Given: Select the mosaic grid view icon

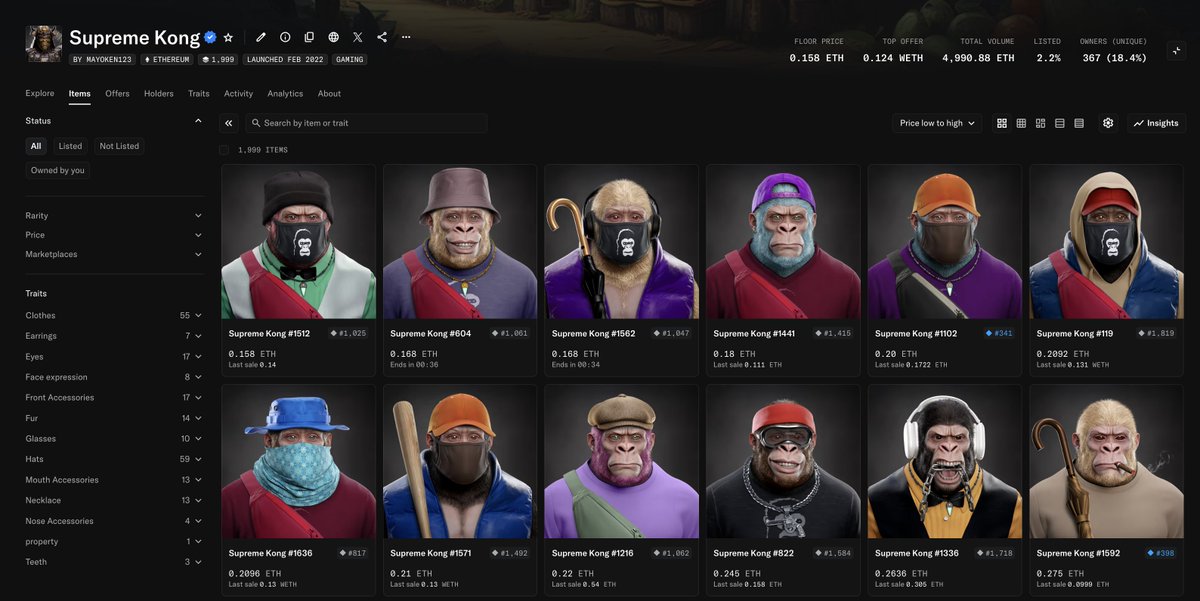Looking at the screenshot, I should tap(1040, 123).
